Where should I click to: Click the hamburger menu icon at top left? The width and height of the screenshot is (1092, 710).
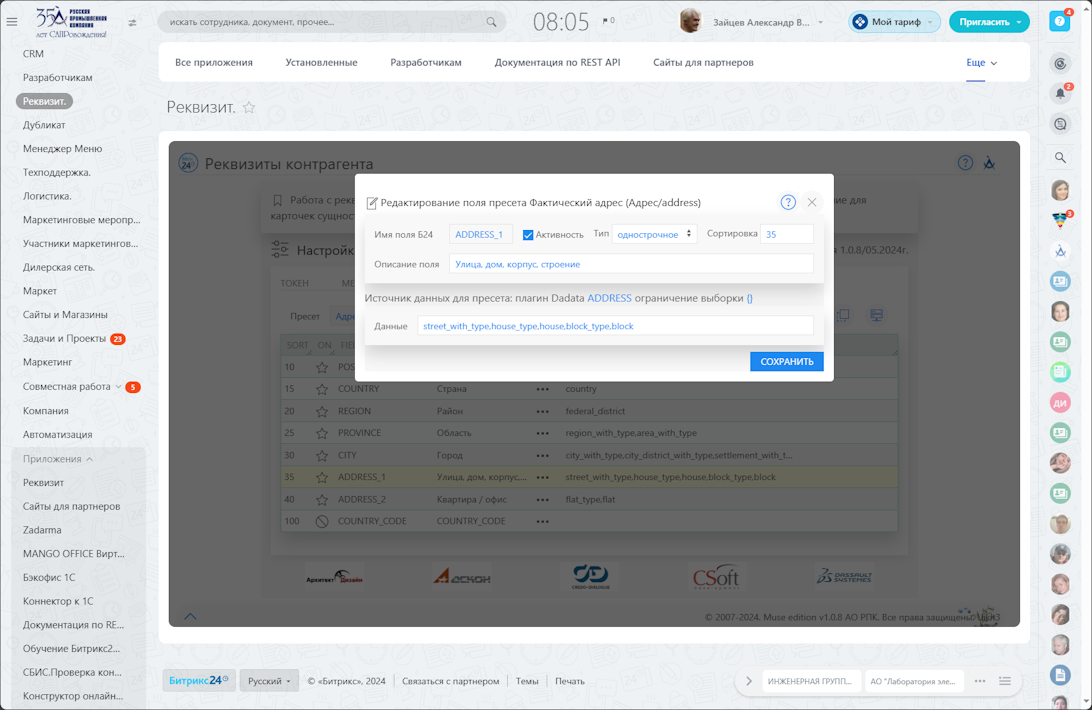click(12, 21)
